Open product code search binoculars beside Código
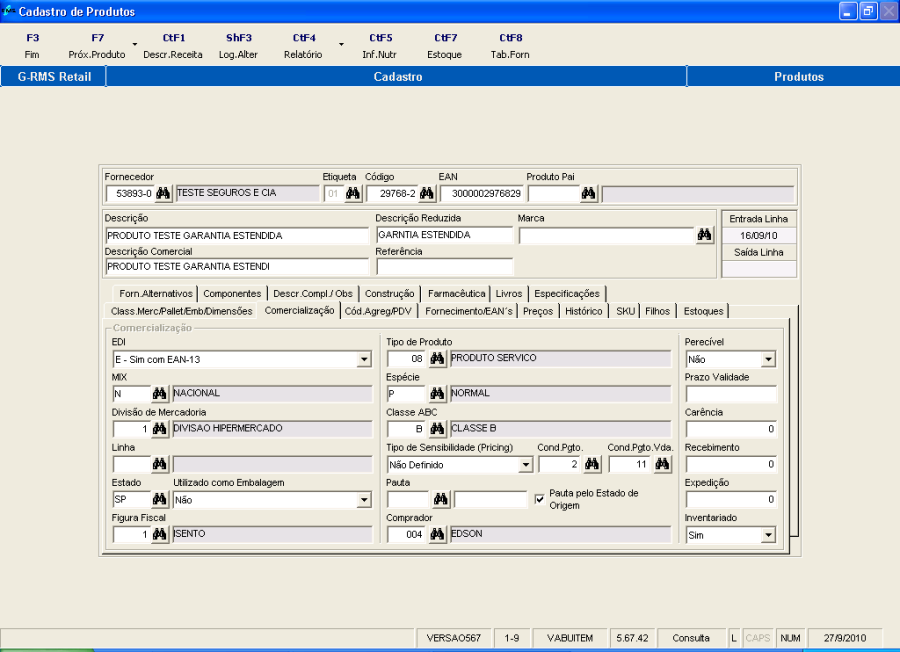The height and width of the screenshot is (652, 900). (426, 193)
